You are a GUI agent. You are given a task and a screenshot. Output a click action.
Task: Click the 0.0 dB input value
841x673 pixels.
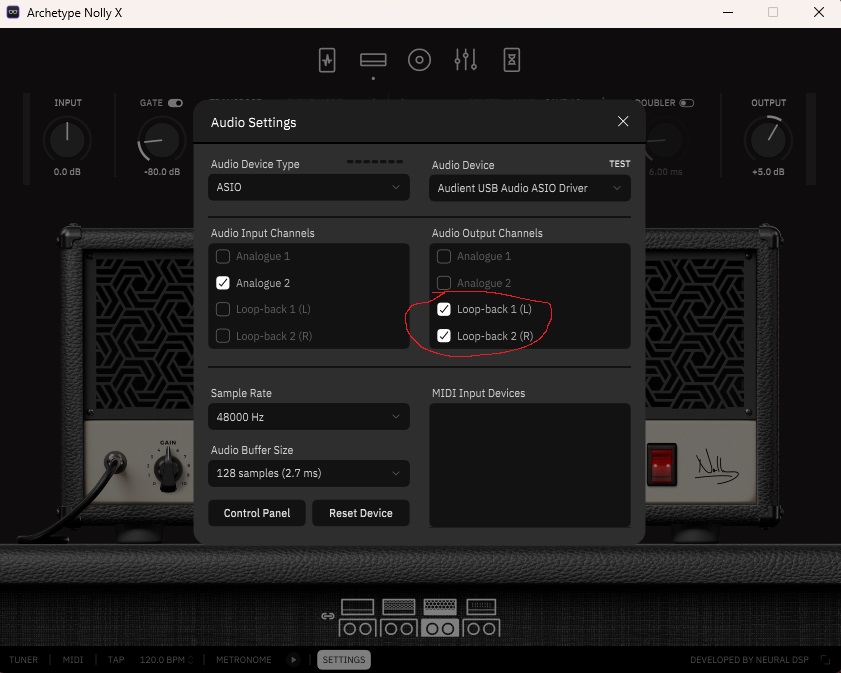point(67,172)
